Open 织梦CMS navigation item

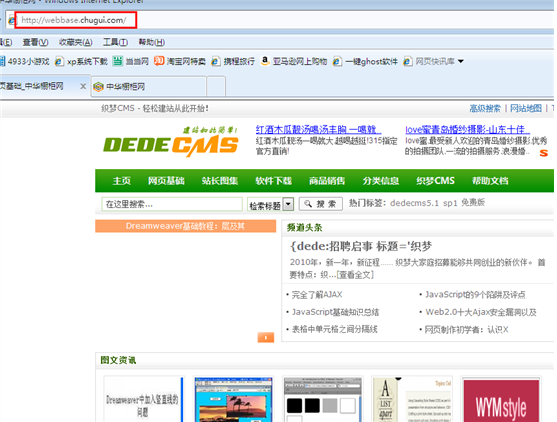[x=436, y=181]
